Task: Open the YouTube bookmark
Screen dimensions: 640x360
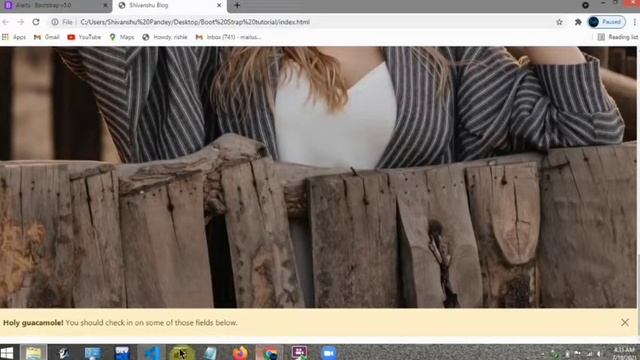Action: (x=84, y=37)
